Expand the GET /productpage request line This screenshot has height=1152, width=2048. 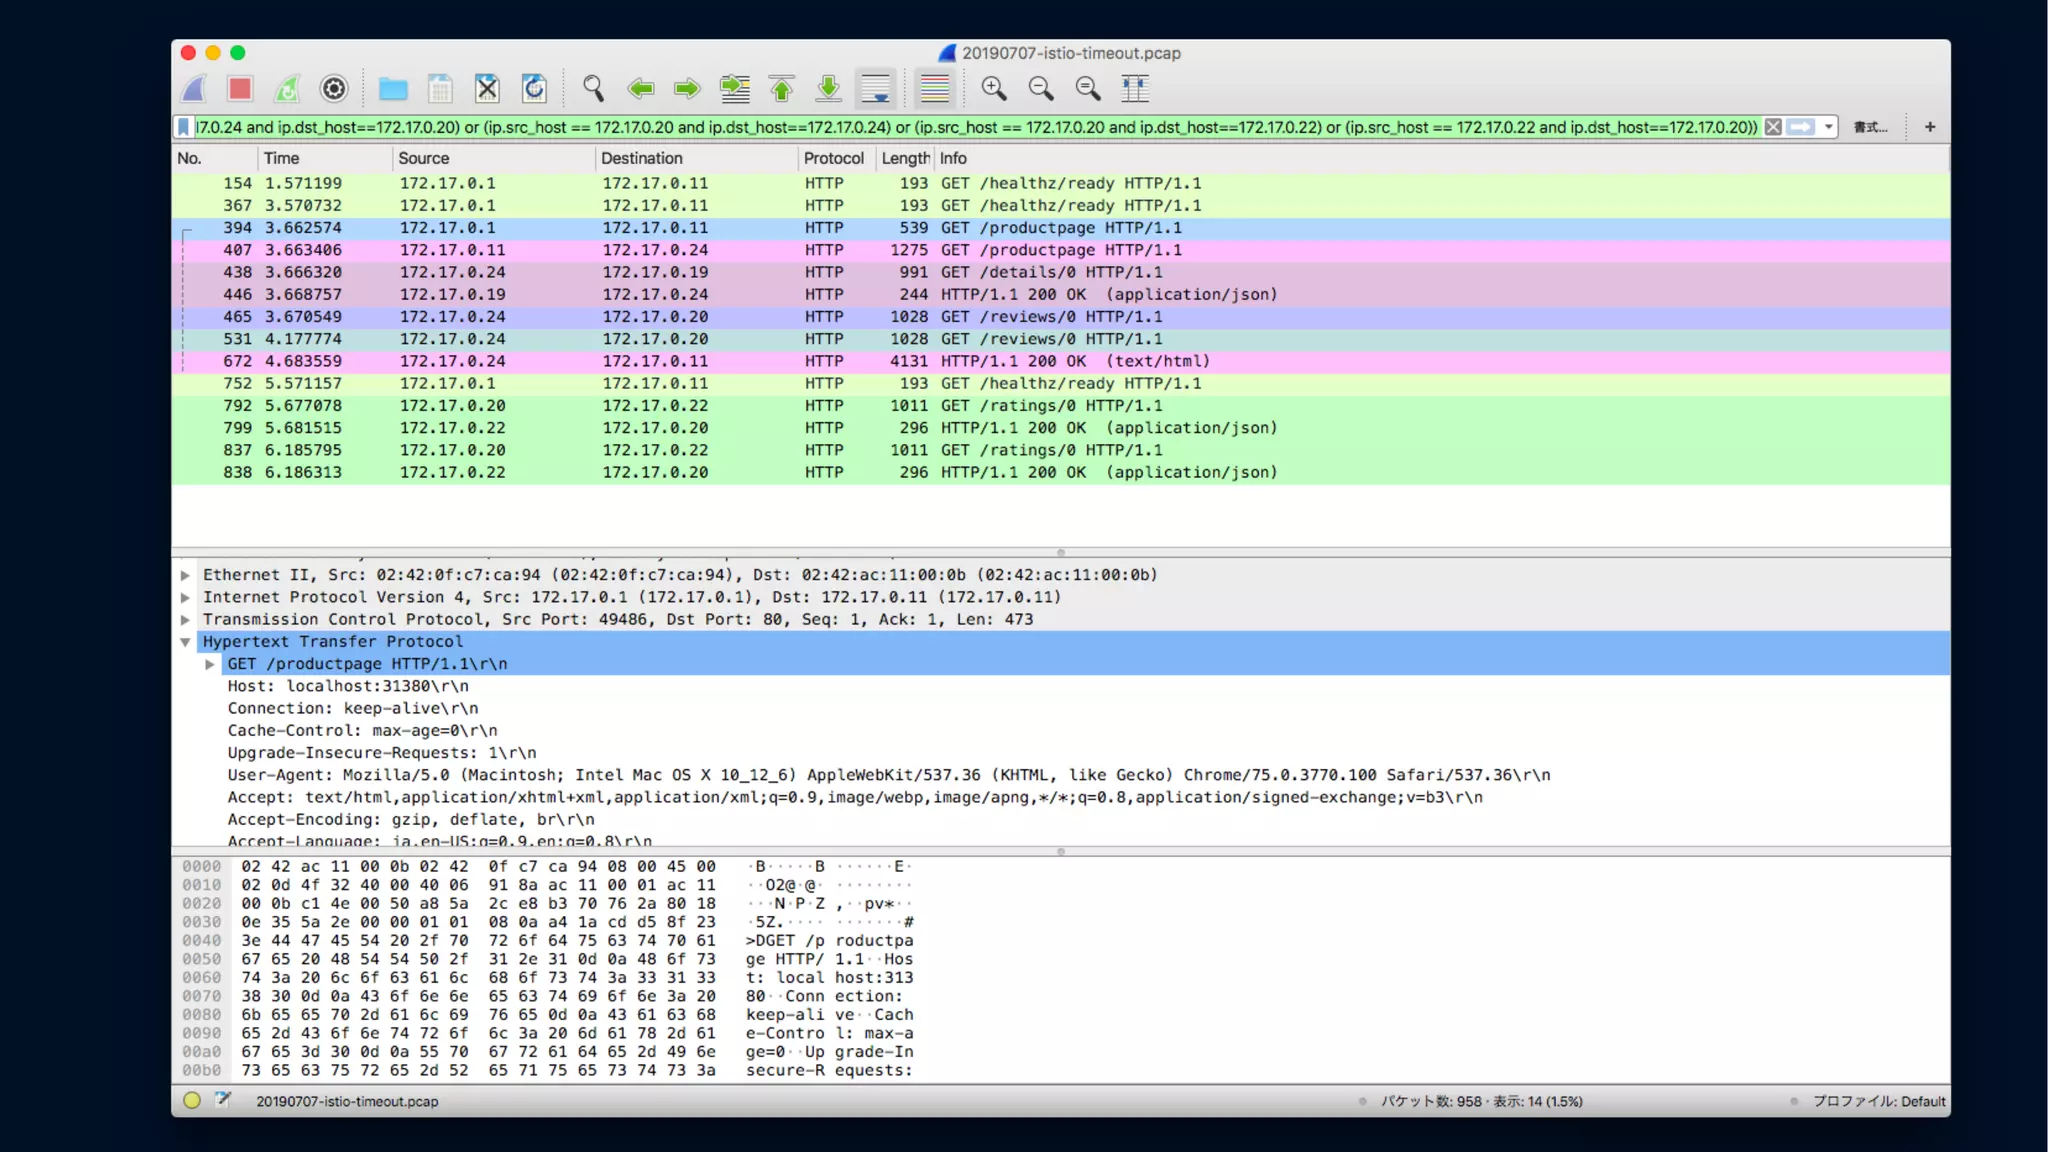(210, 664)
